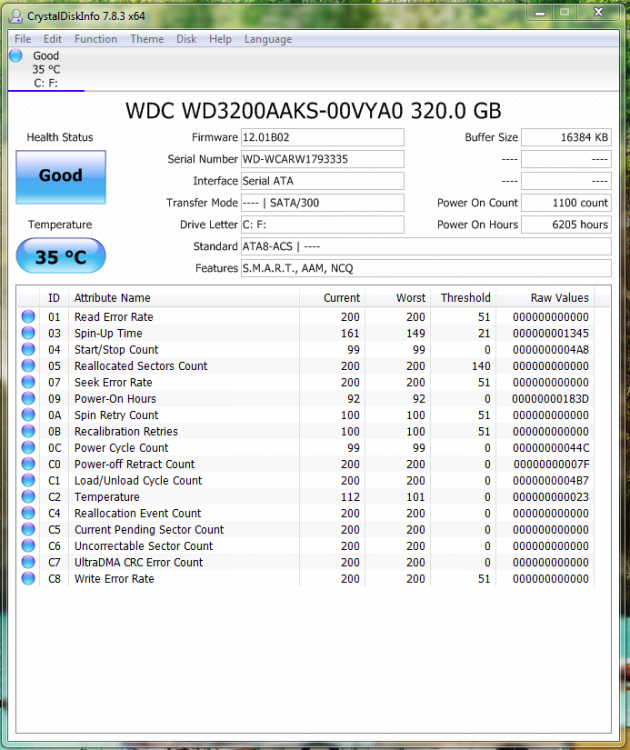Click the status orb for Read Error Rate
Image resolution: width=630 pixels, height=750 pixels.
[28, 317]
